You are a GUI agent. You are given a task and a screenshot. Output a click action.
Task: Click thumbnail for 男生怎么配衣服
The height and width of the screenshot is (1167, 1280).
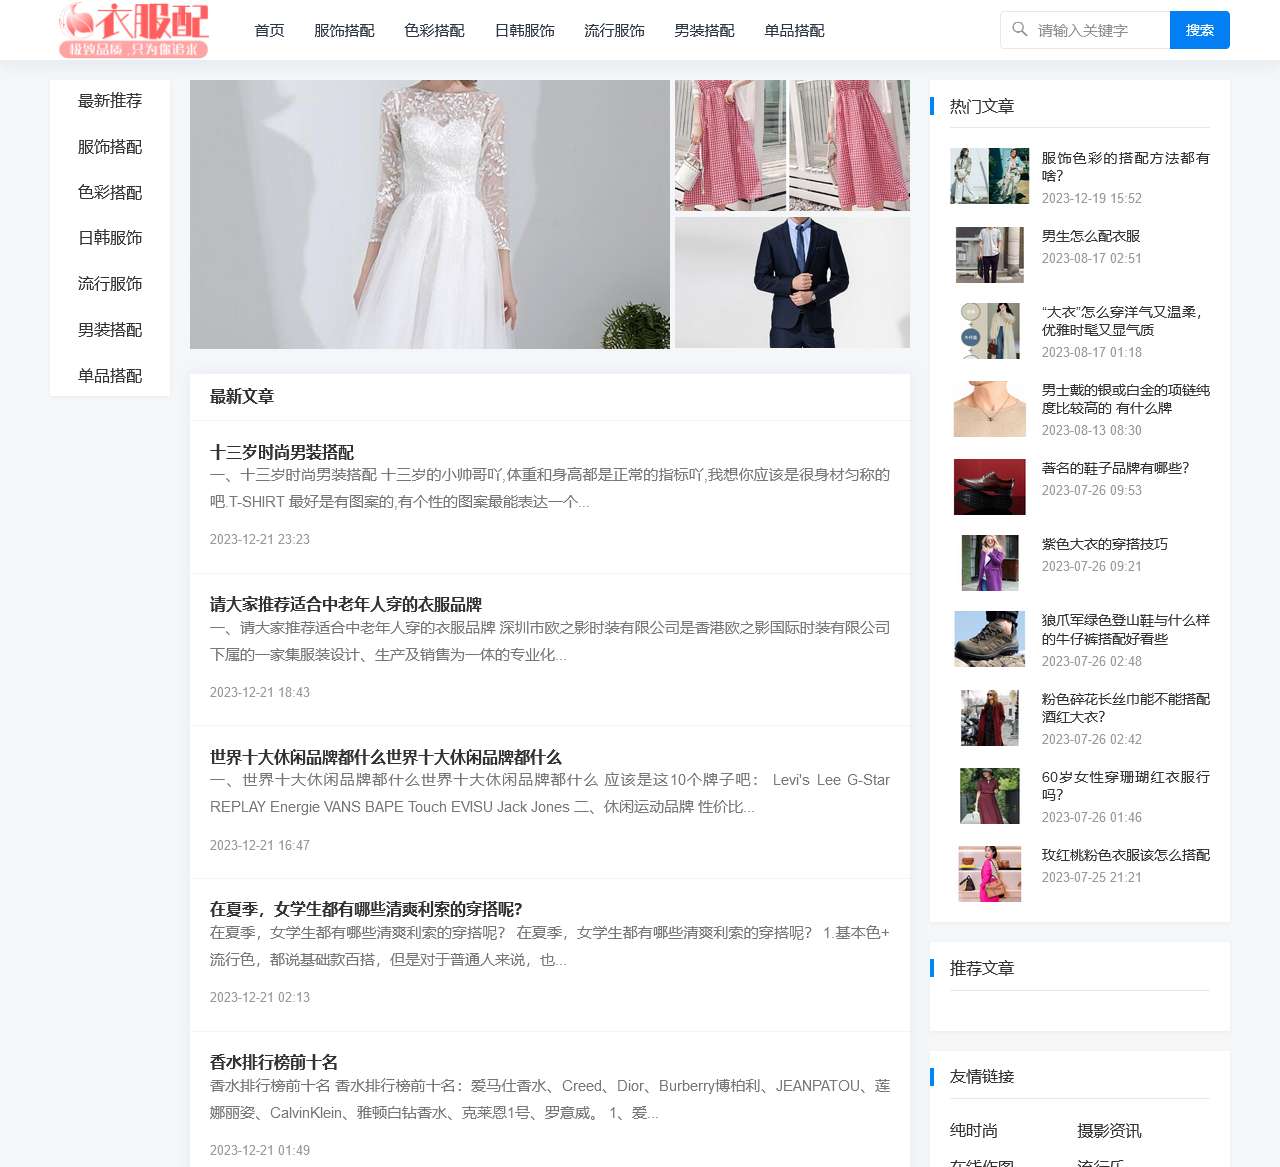tap(990, 254)
